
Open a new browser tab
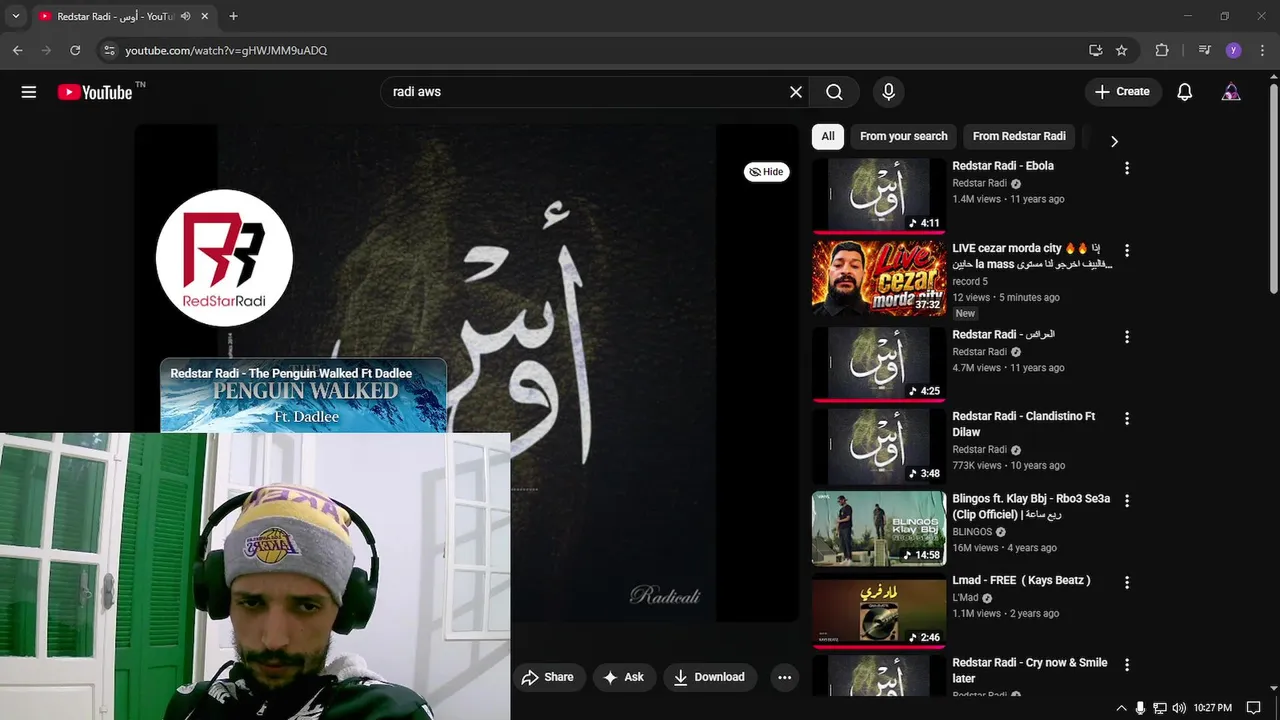click(233, 16)
